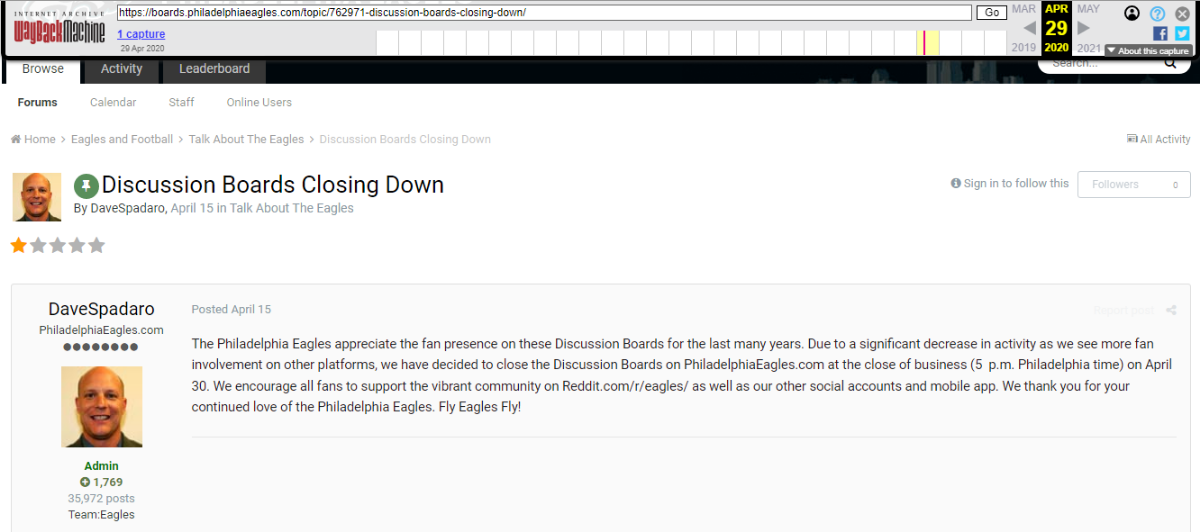Switch to the Activity tab
1200x532 pixels.
[x=121, y=69]
